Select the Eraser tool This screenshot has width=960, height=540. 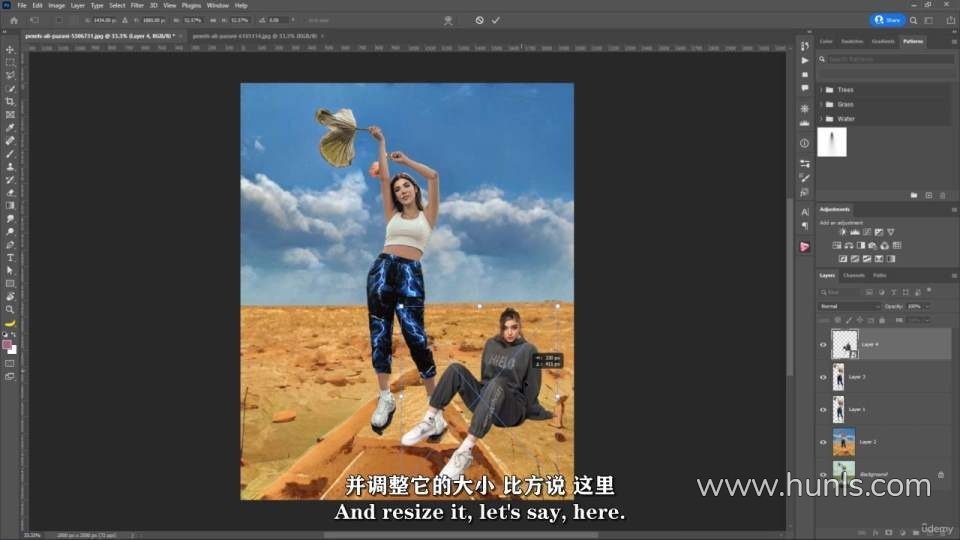[x=10, y=193]
